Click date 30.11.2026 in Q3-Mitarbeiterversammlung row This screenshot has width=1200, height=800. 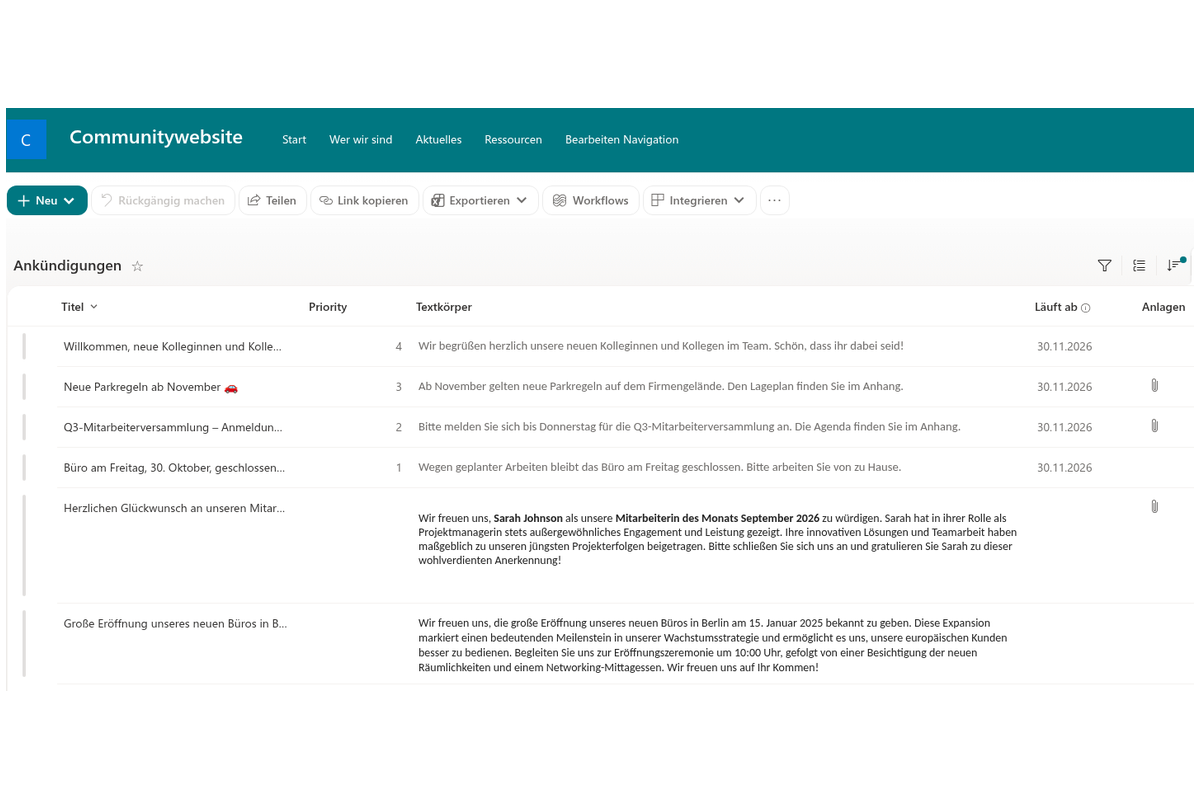1064,427
